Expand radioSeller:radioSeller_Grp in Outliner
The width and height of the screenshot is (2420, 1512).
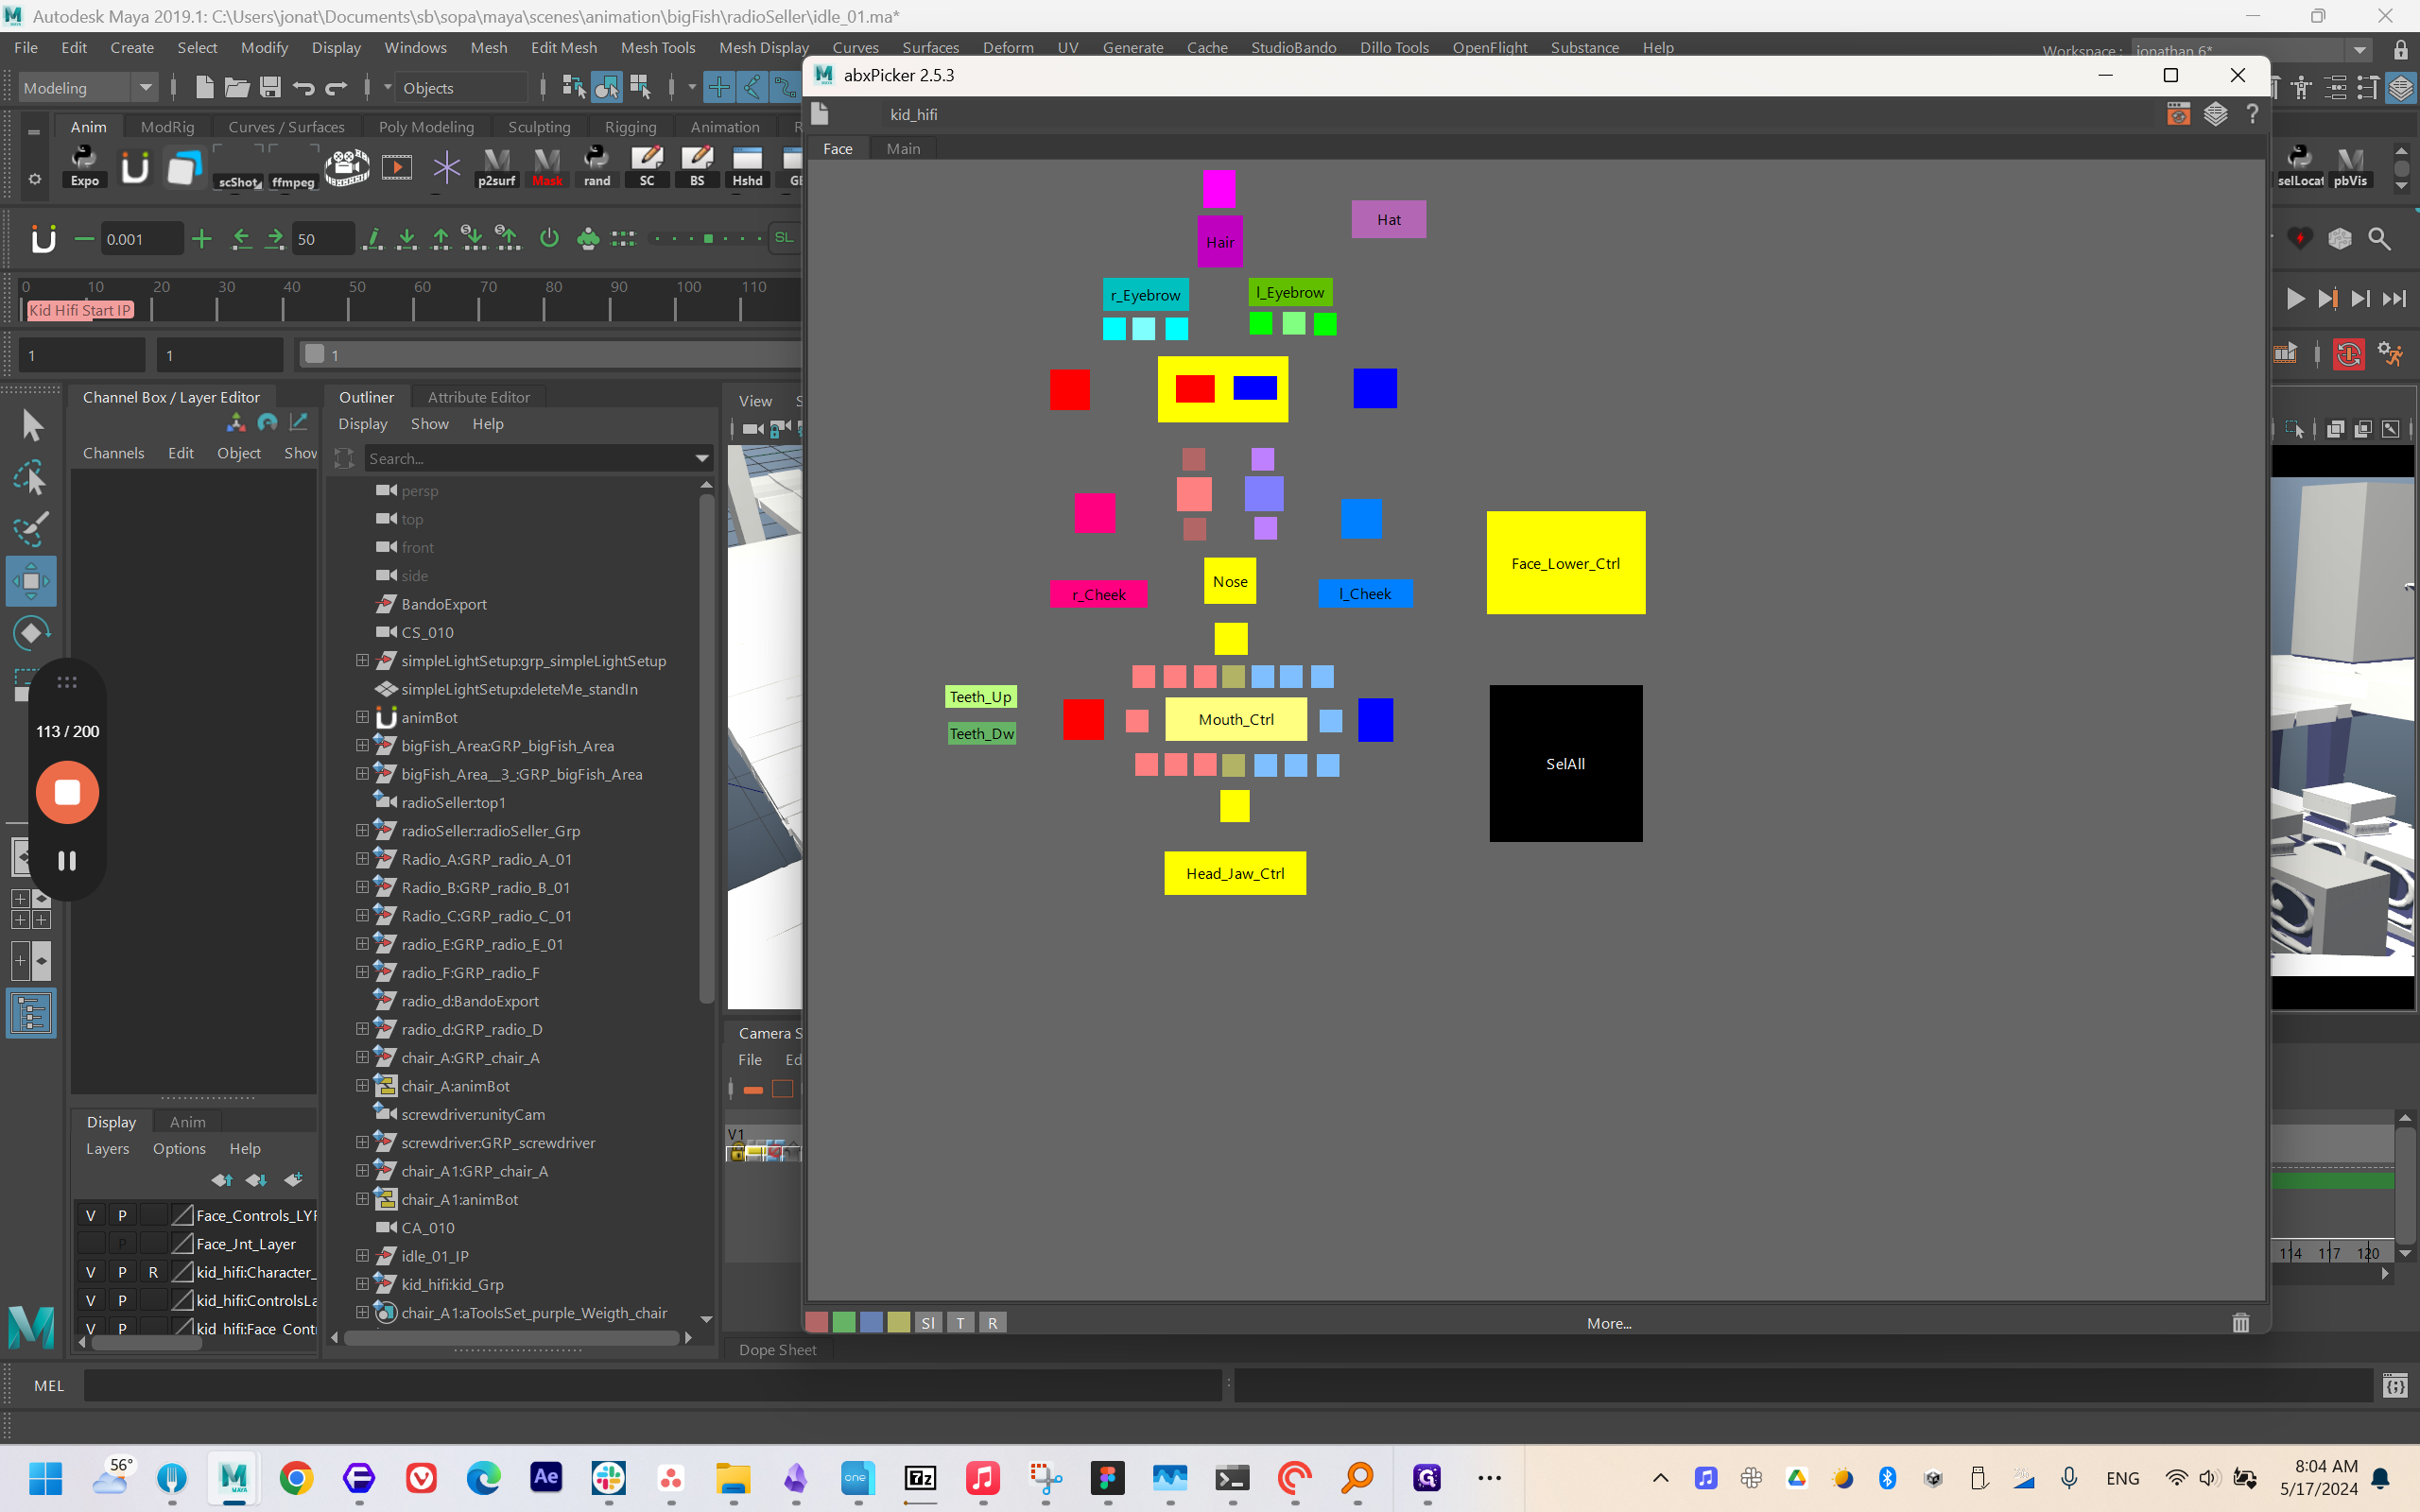(x=362, y=830)
